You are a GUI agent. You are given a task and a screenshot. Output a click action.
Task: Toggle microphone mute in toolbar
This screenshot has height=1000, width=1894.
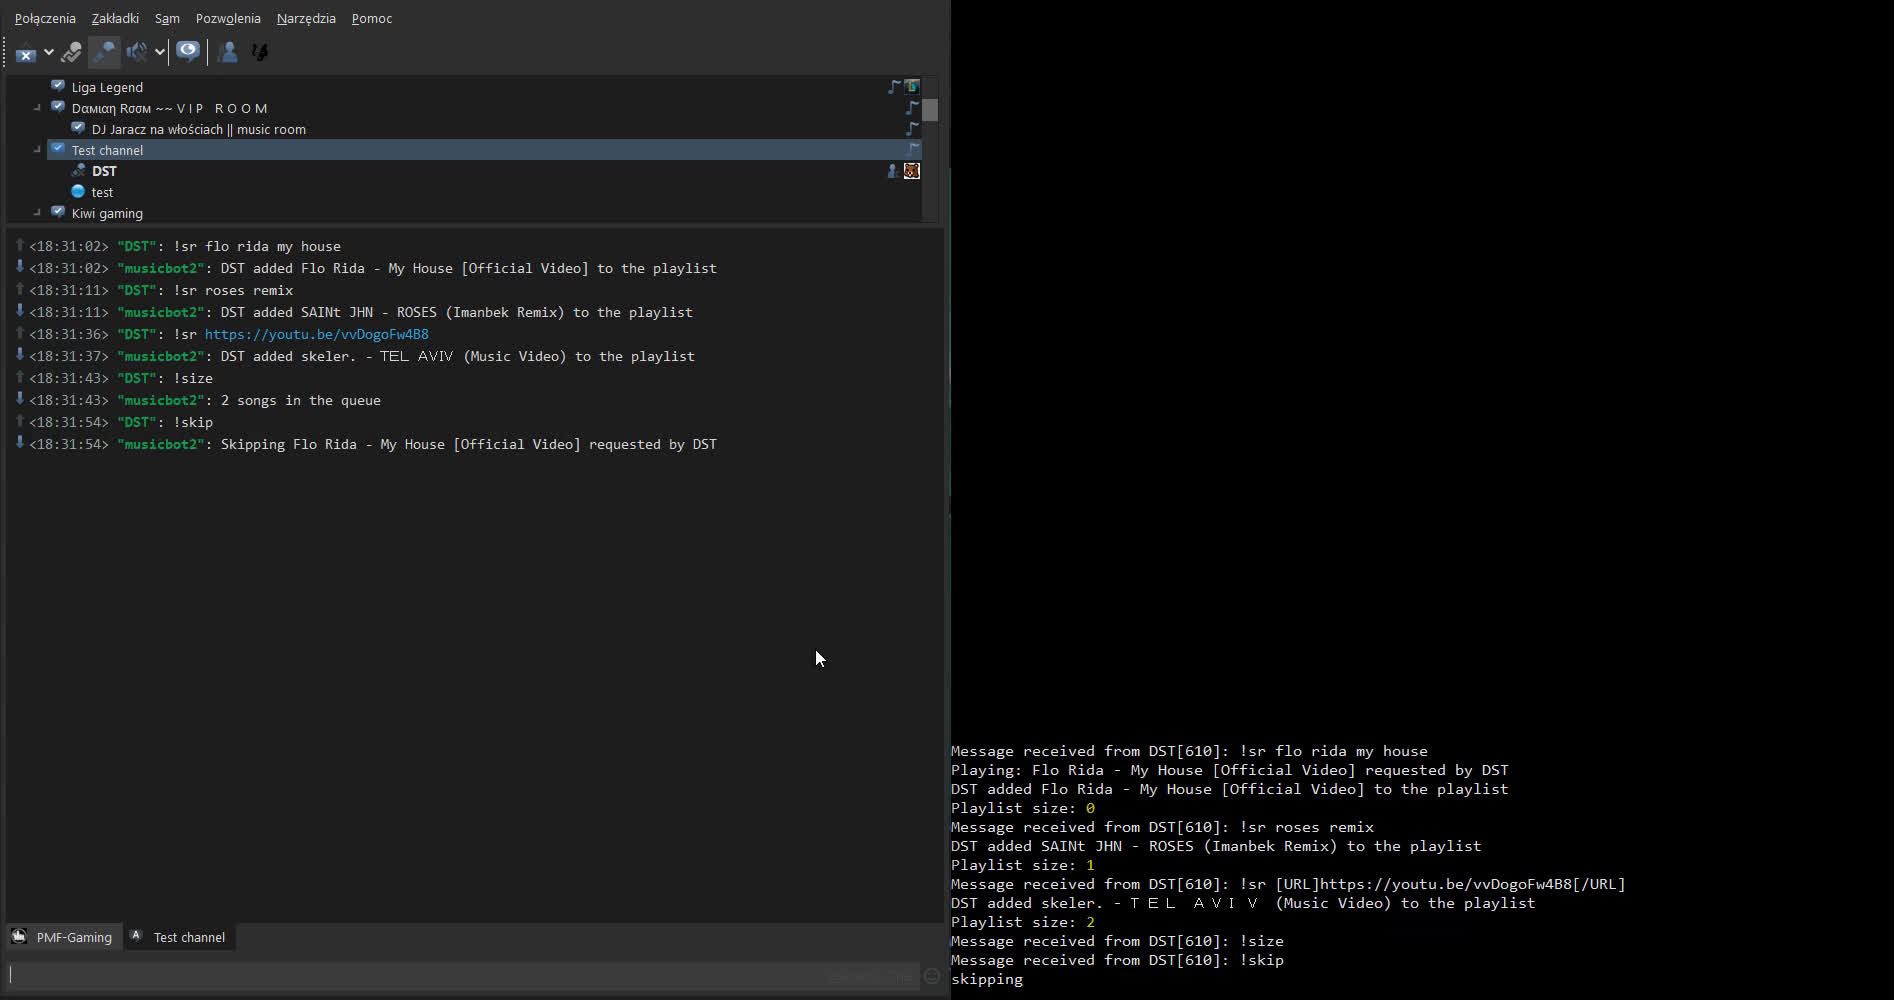pyautogui.click(x=104, y=52)
